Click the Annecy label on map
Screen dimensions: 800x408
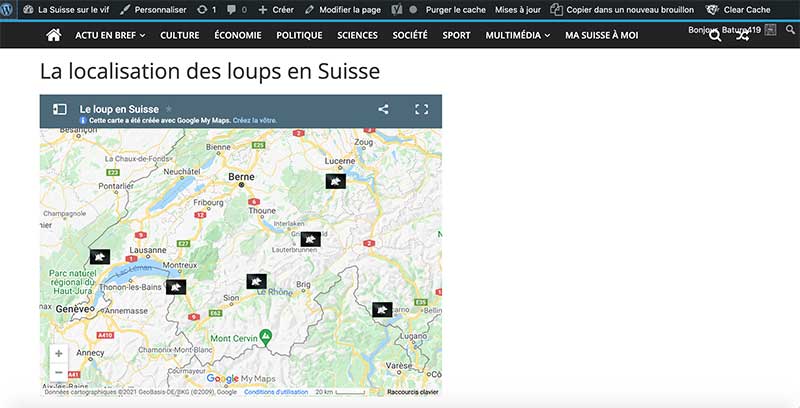[90, 353]
